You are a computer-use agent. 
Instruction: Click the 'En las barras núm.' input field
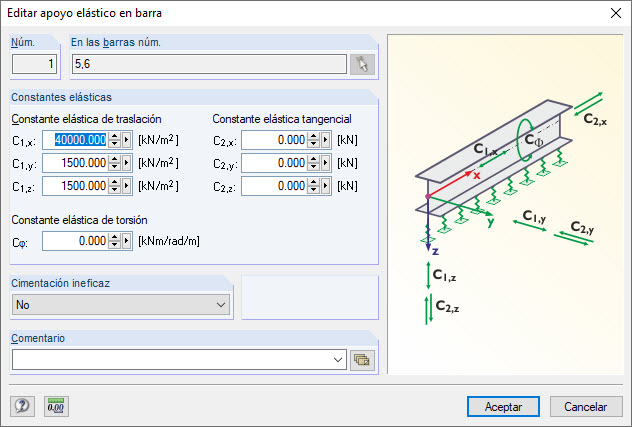[208, 65]
